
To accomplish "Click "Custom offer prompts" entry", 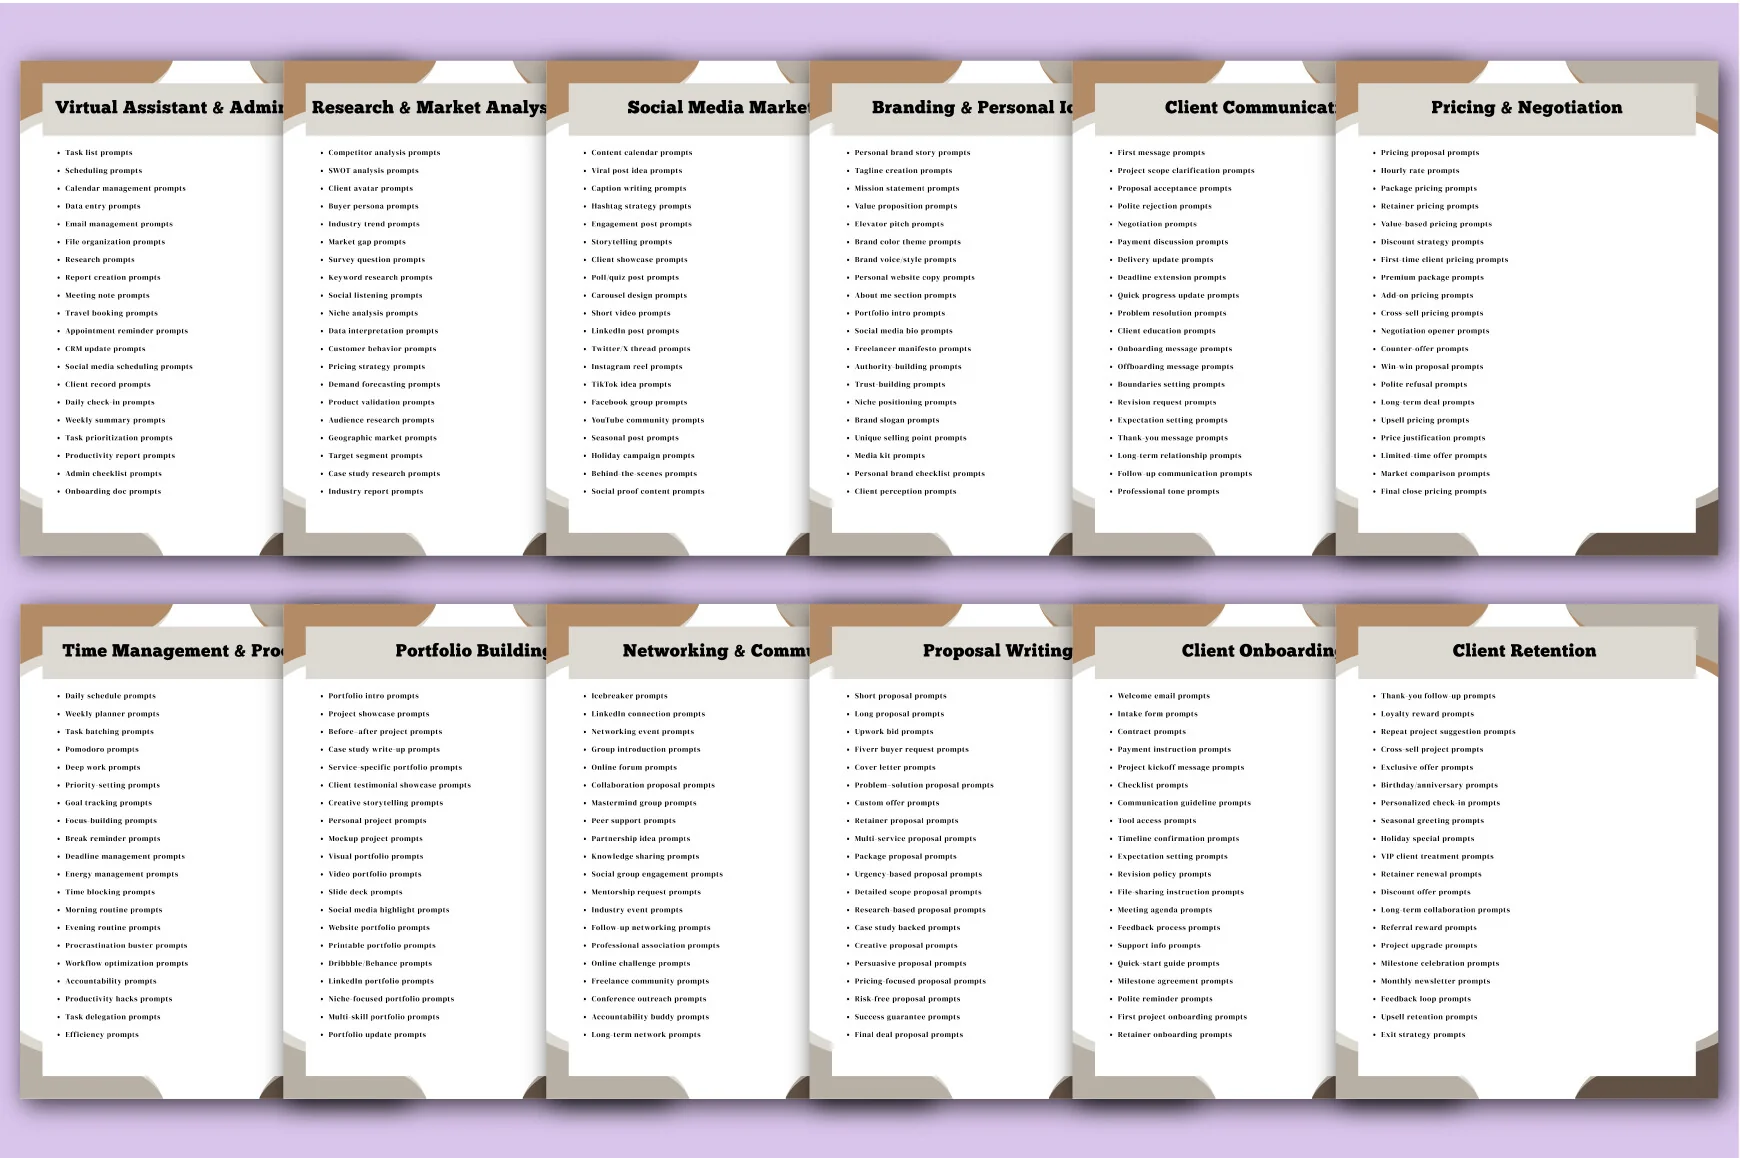I will (897, 803).
